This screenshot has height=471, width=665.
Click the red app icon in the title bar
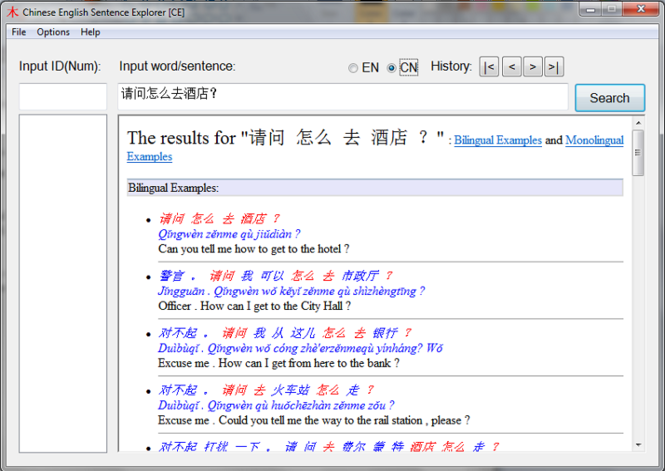[13, 12]
